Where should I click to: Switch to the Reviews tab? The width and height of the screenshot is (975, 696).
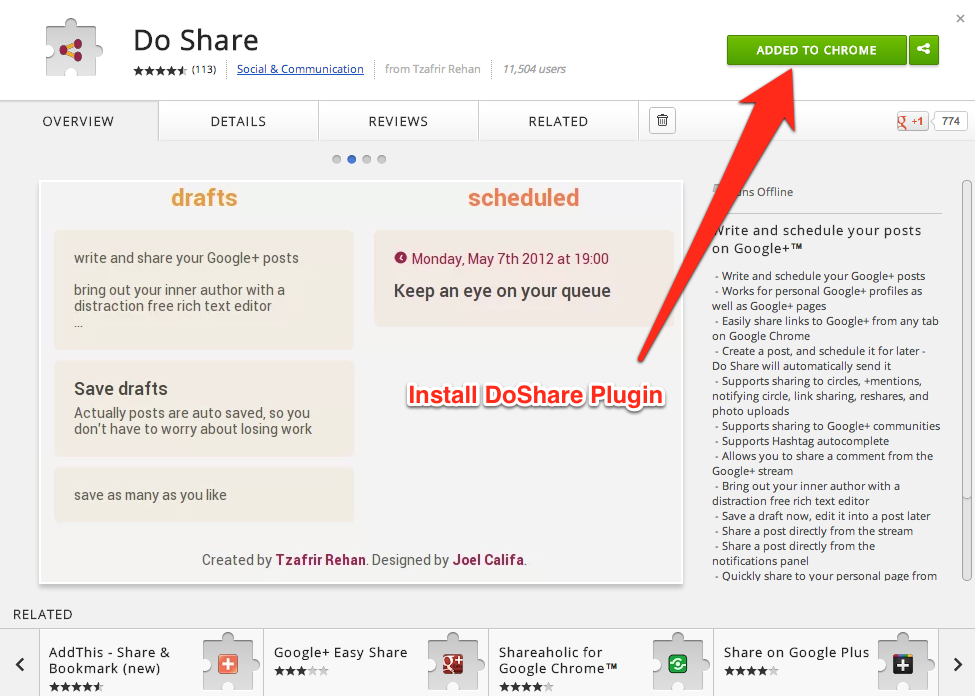pyautogui.click(x=398, y=121)
